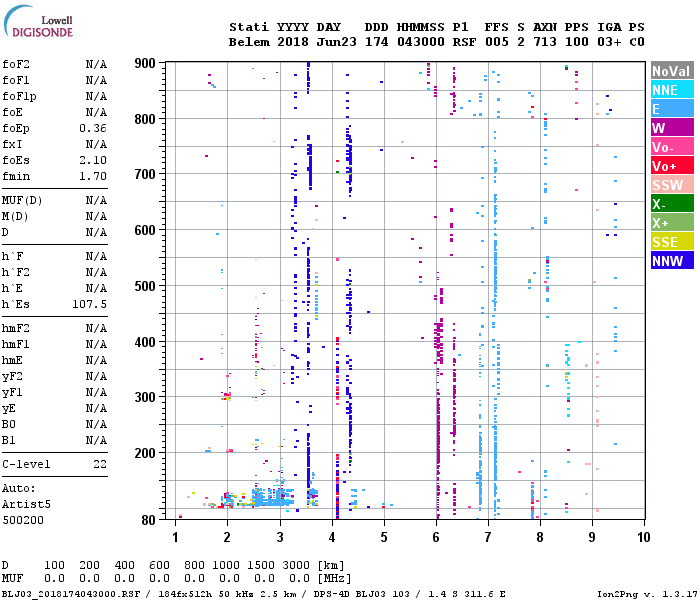Click the [MHz] unit label
This screenshot has height=600, width=700.
click(334, 579)
